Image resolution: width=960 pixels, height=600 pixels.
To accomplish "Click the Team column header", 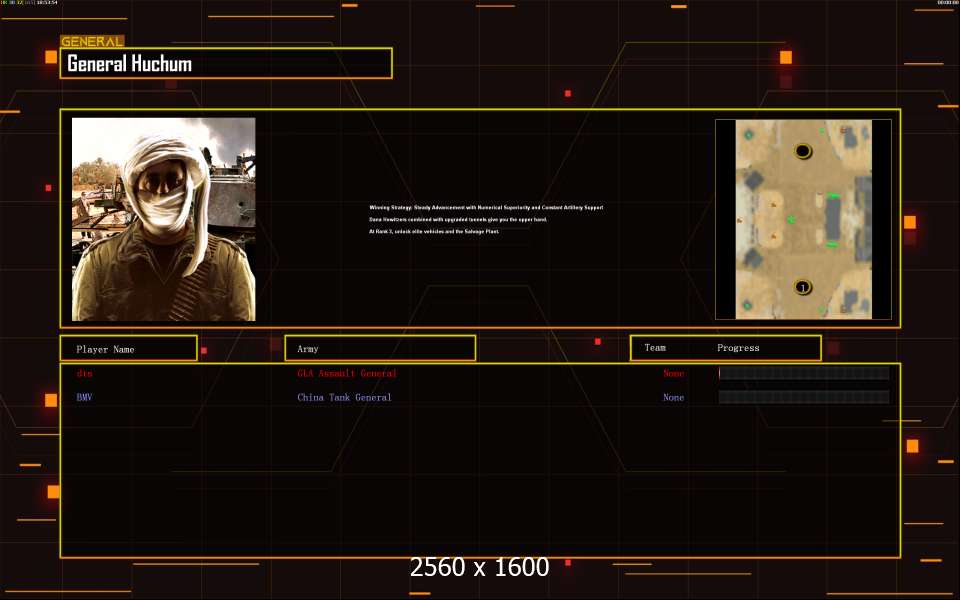I will point(654,348).
